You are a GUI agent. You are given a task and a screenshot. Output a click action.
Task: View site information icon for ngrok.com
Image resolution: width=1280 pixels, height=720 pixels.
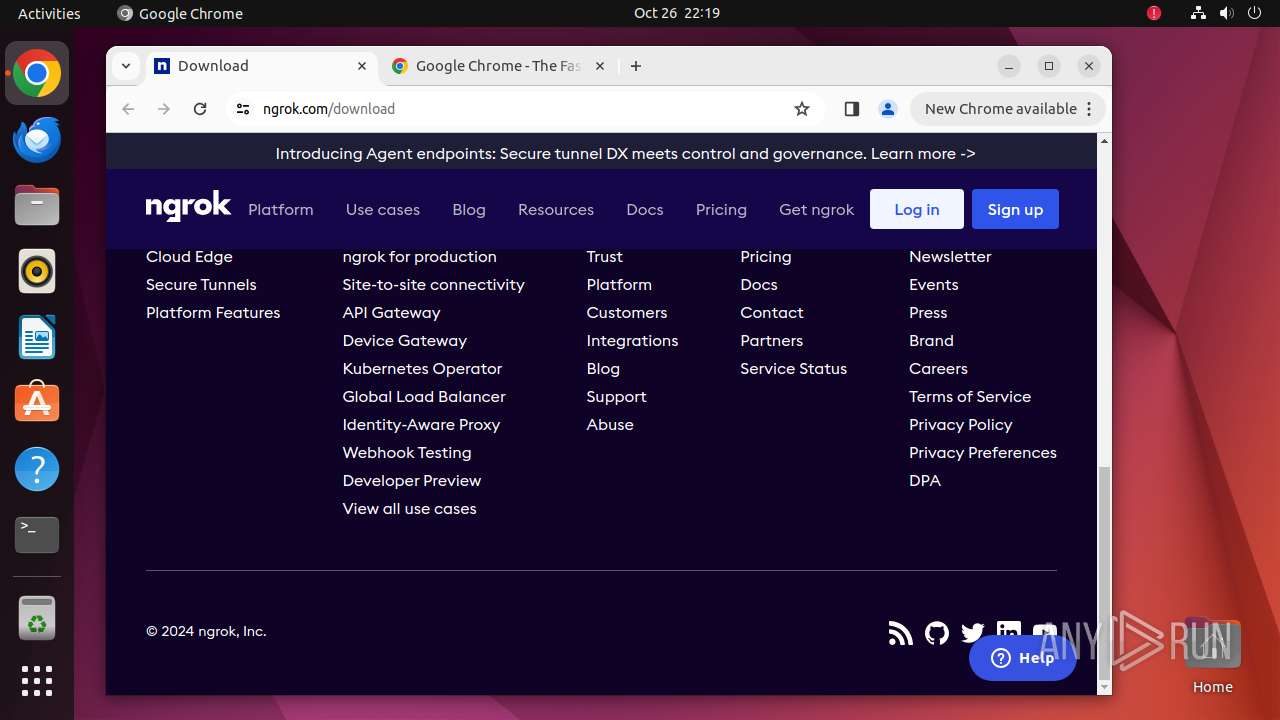[243, 109]
